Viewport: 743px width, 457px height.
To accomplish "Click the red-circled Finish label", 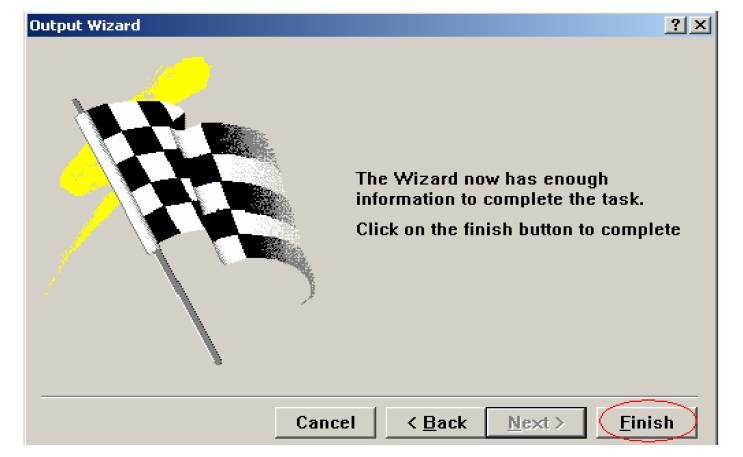I will click(x=647, y=422).
